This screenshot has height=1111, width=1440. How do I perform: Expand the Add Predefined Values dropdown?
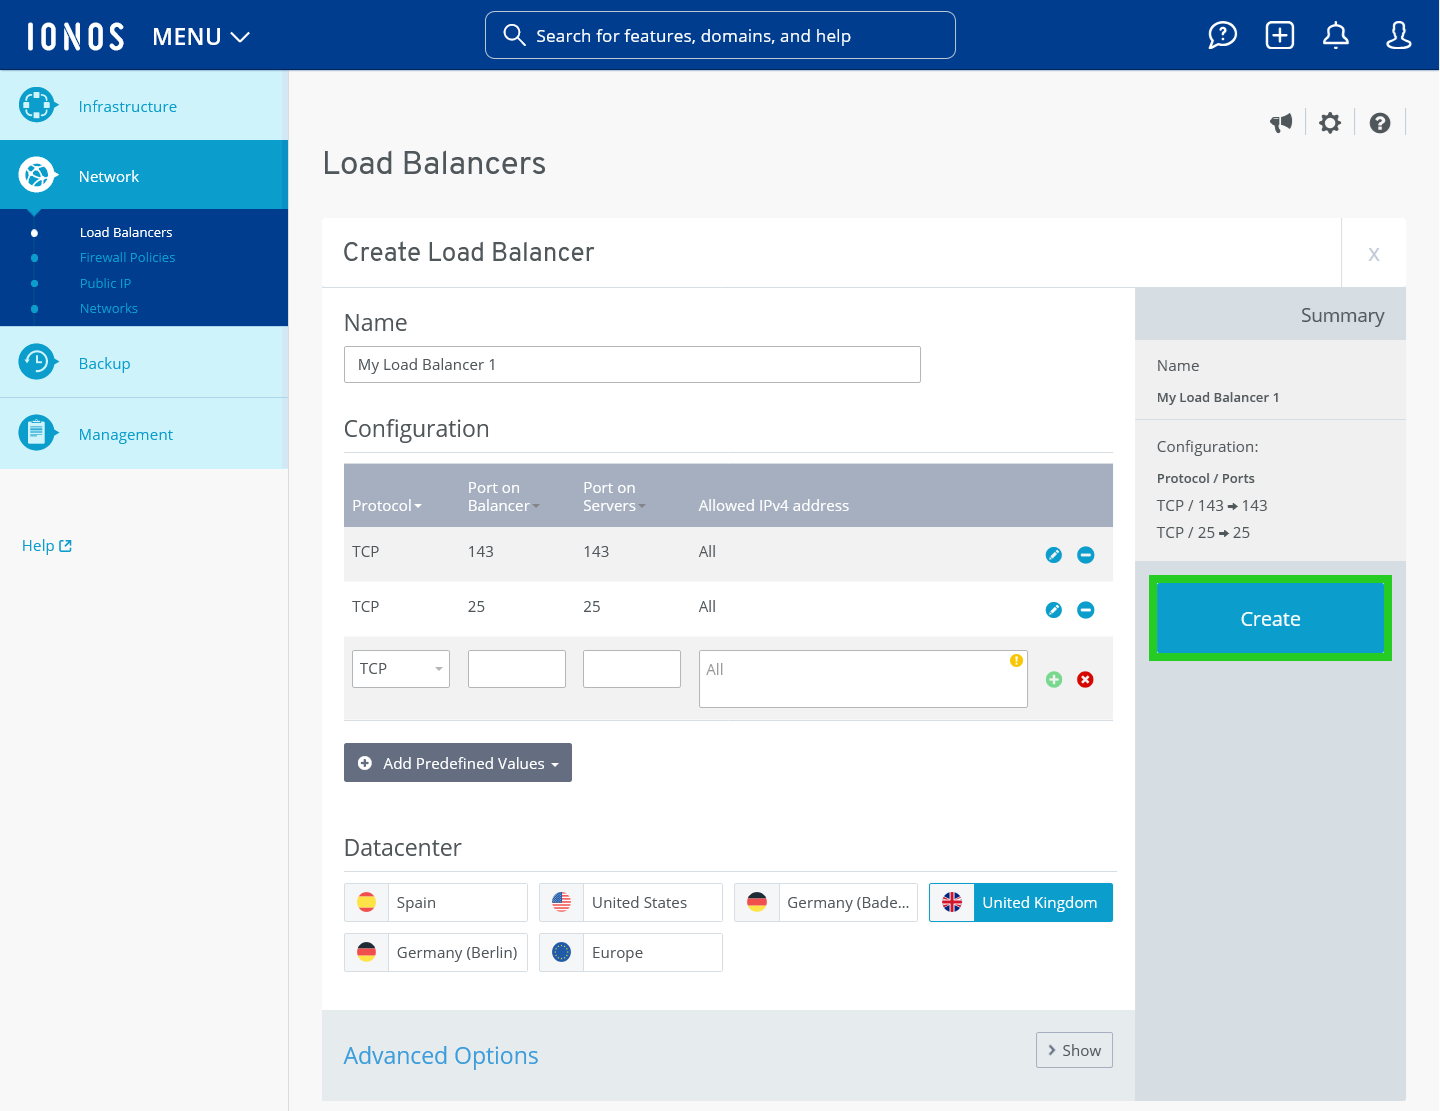pos(457,762)
